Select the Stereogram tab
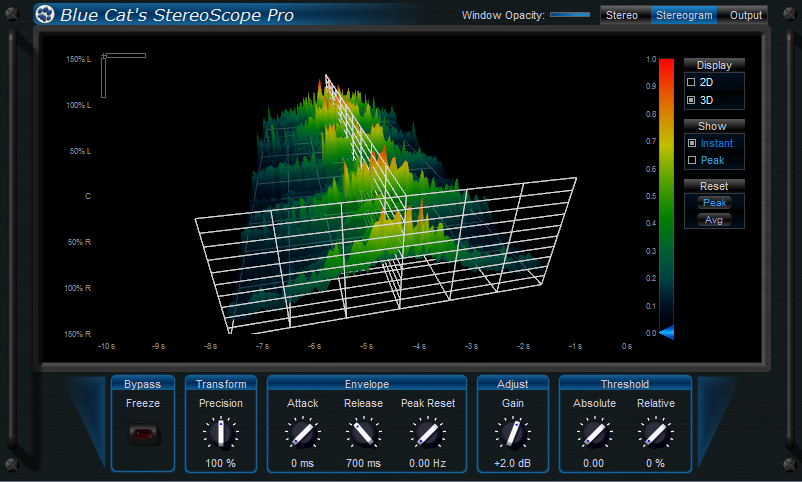 [683, 15]
